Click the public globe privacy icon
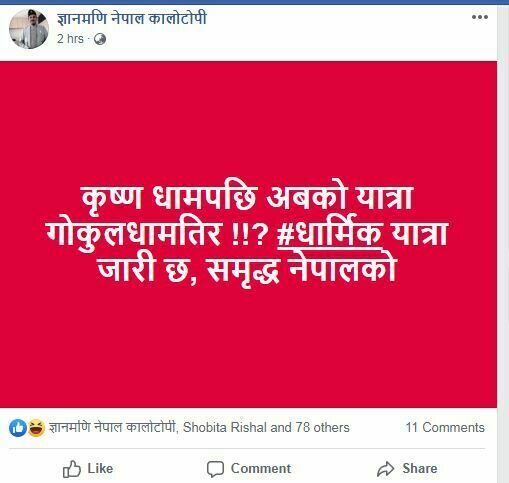The height and width of the screenshot is (483, 509). pos(100,39)
